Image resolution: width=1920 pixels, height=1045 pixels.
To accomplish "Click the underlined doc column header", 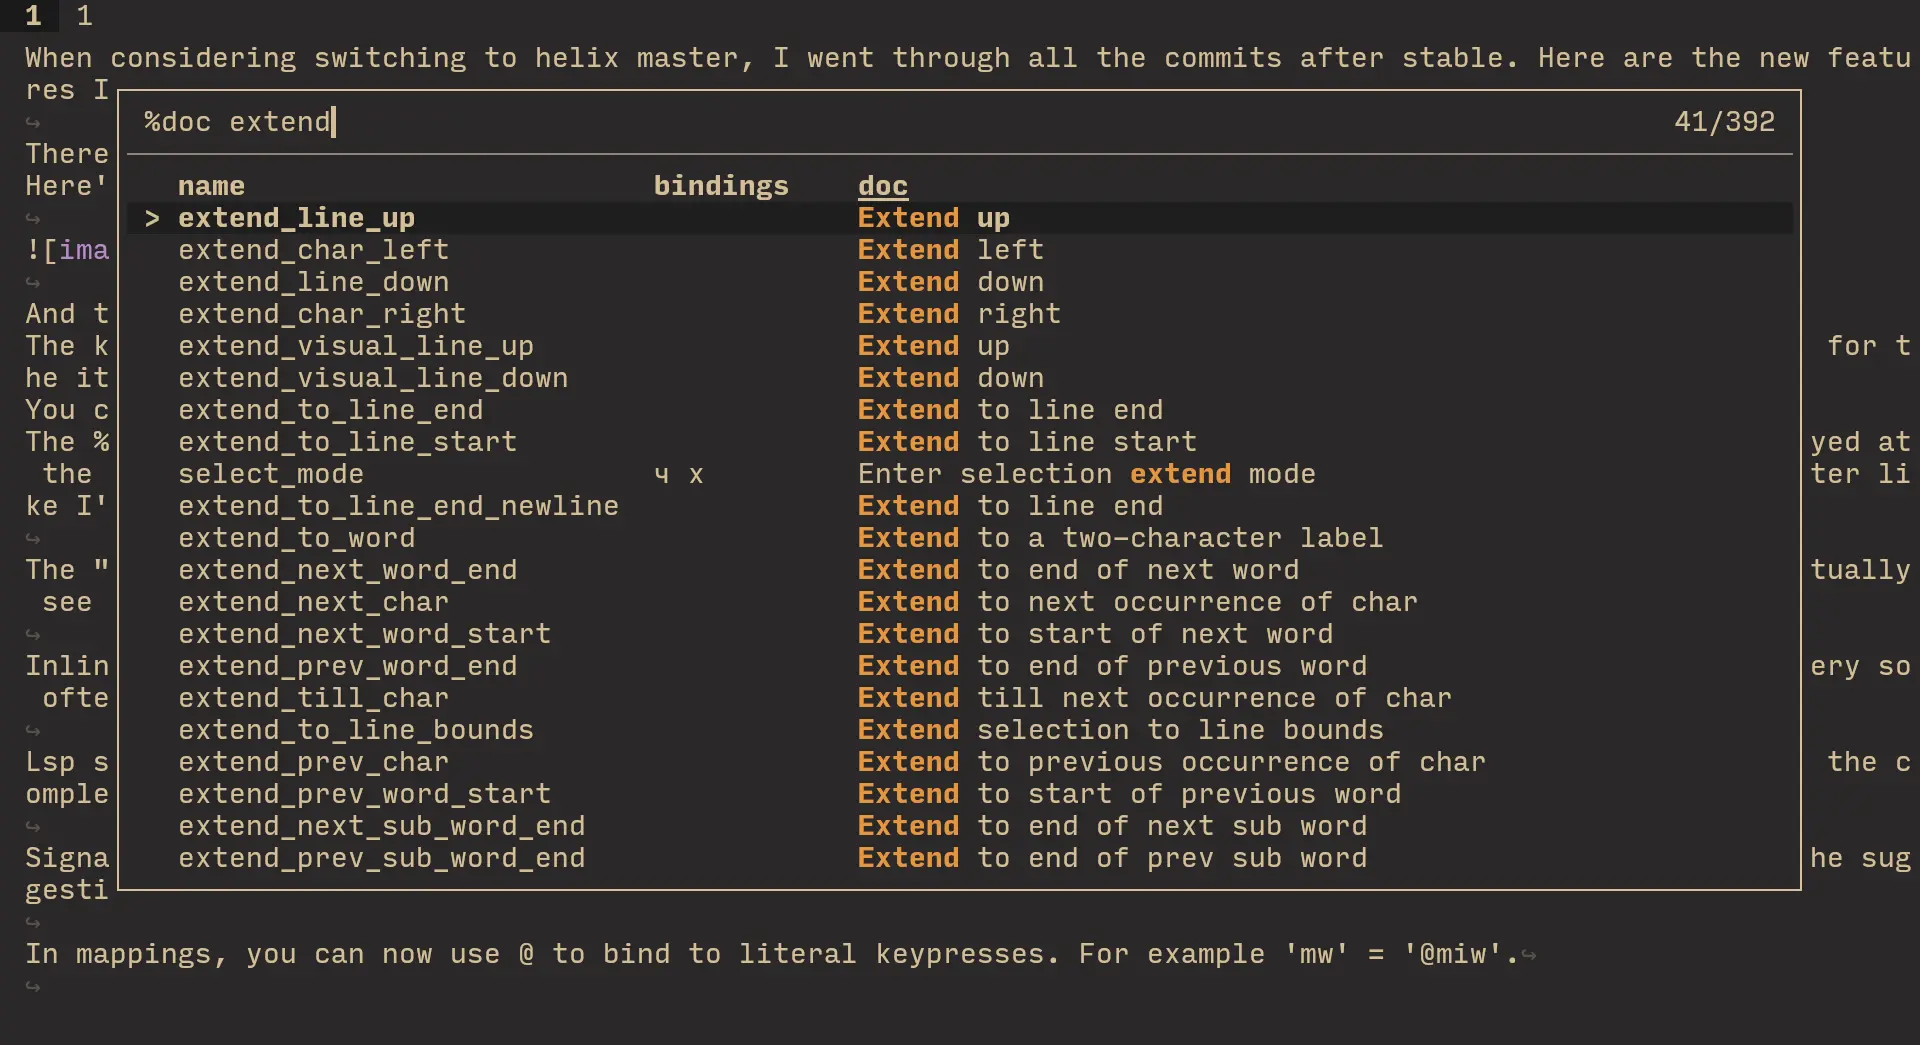I will tap(882, 185).
